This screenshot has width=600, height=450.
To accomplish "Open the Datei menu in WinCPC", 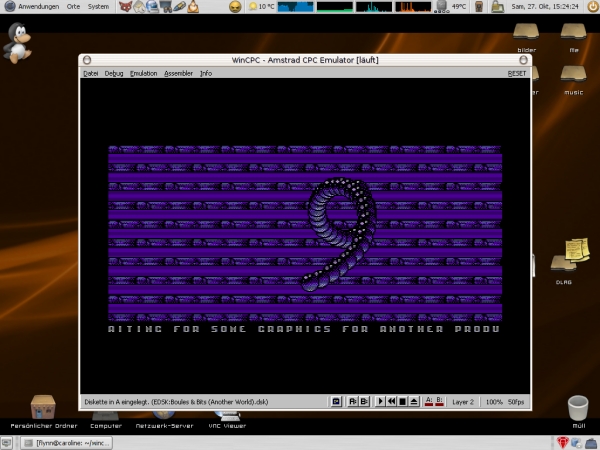I will click(x=91, y=73).
